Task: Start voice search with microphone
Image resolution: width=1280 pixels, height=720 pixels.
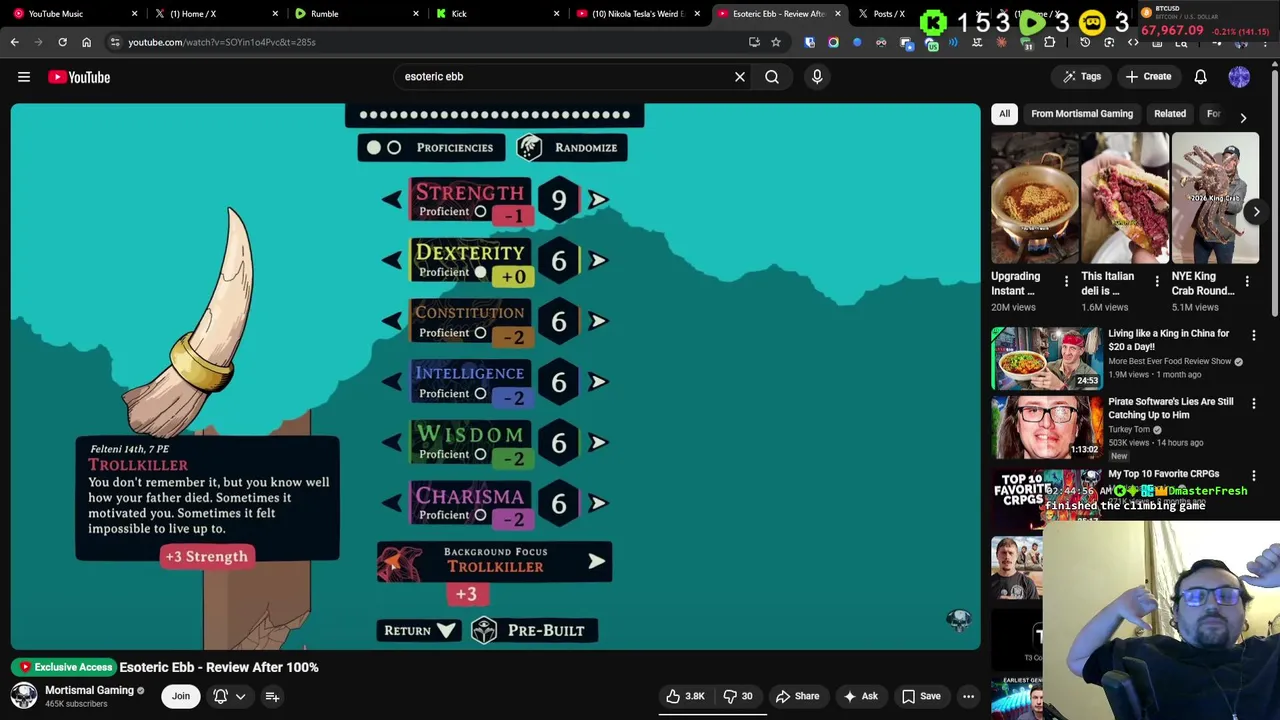Action: [817, 77]
